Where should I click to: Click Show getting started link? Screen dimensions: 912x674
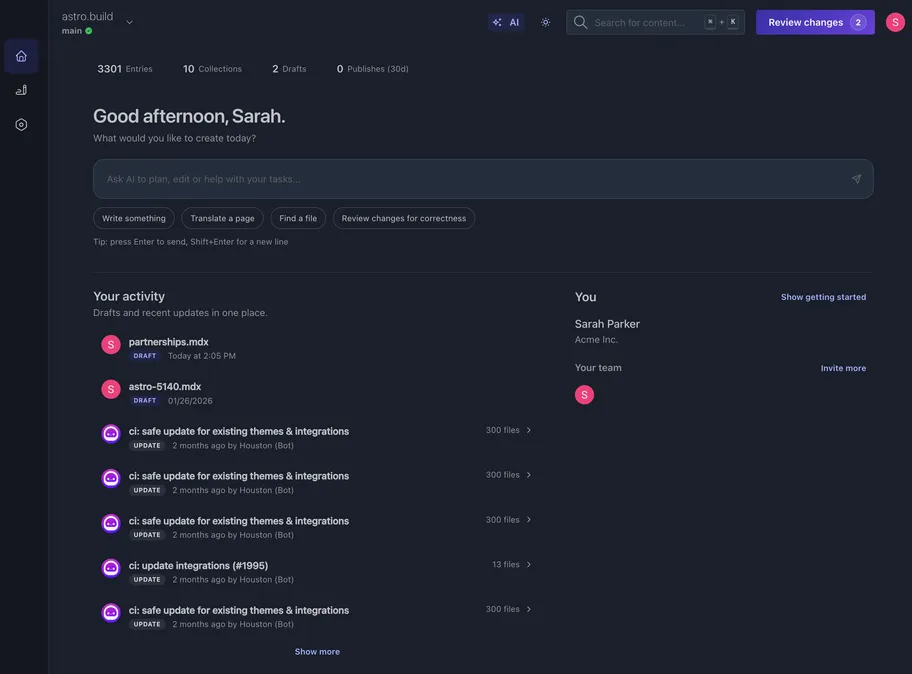(x=823, y=297)
